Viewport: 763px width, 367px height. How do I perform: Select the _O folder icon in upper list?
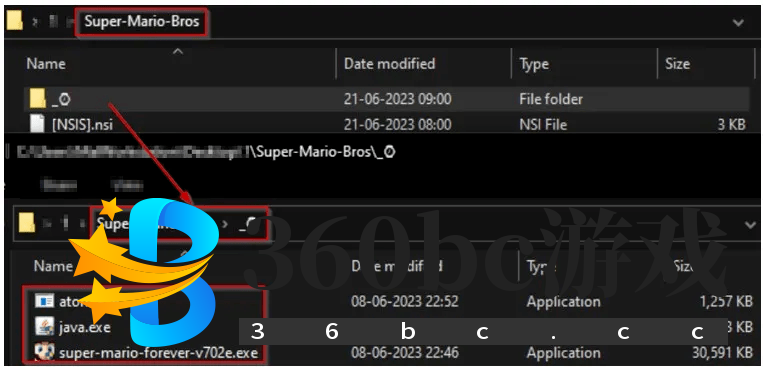click(x=38, y=99)
